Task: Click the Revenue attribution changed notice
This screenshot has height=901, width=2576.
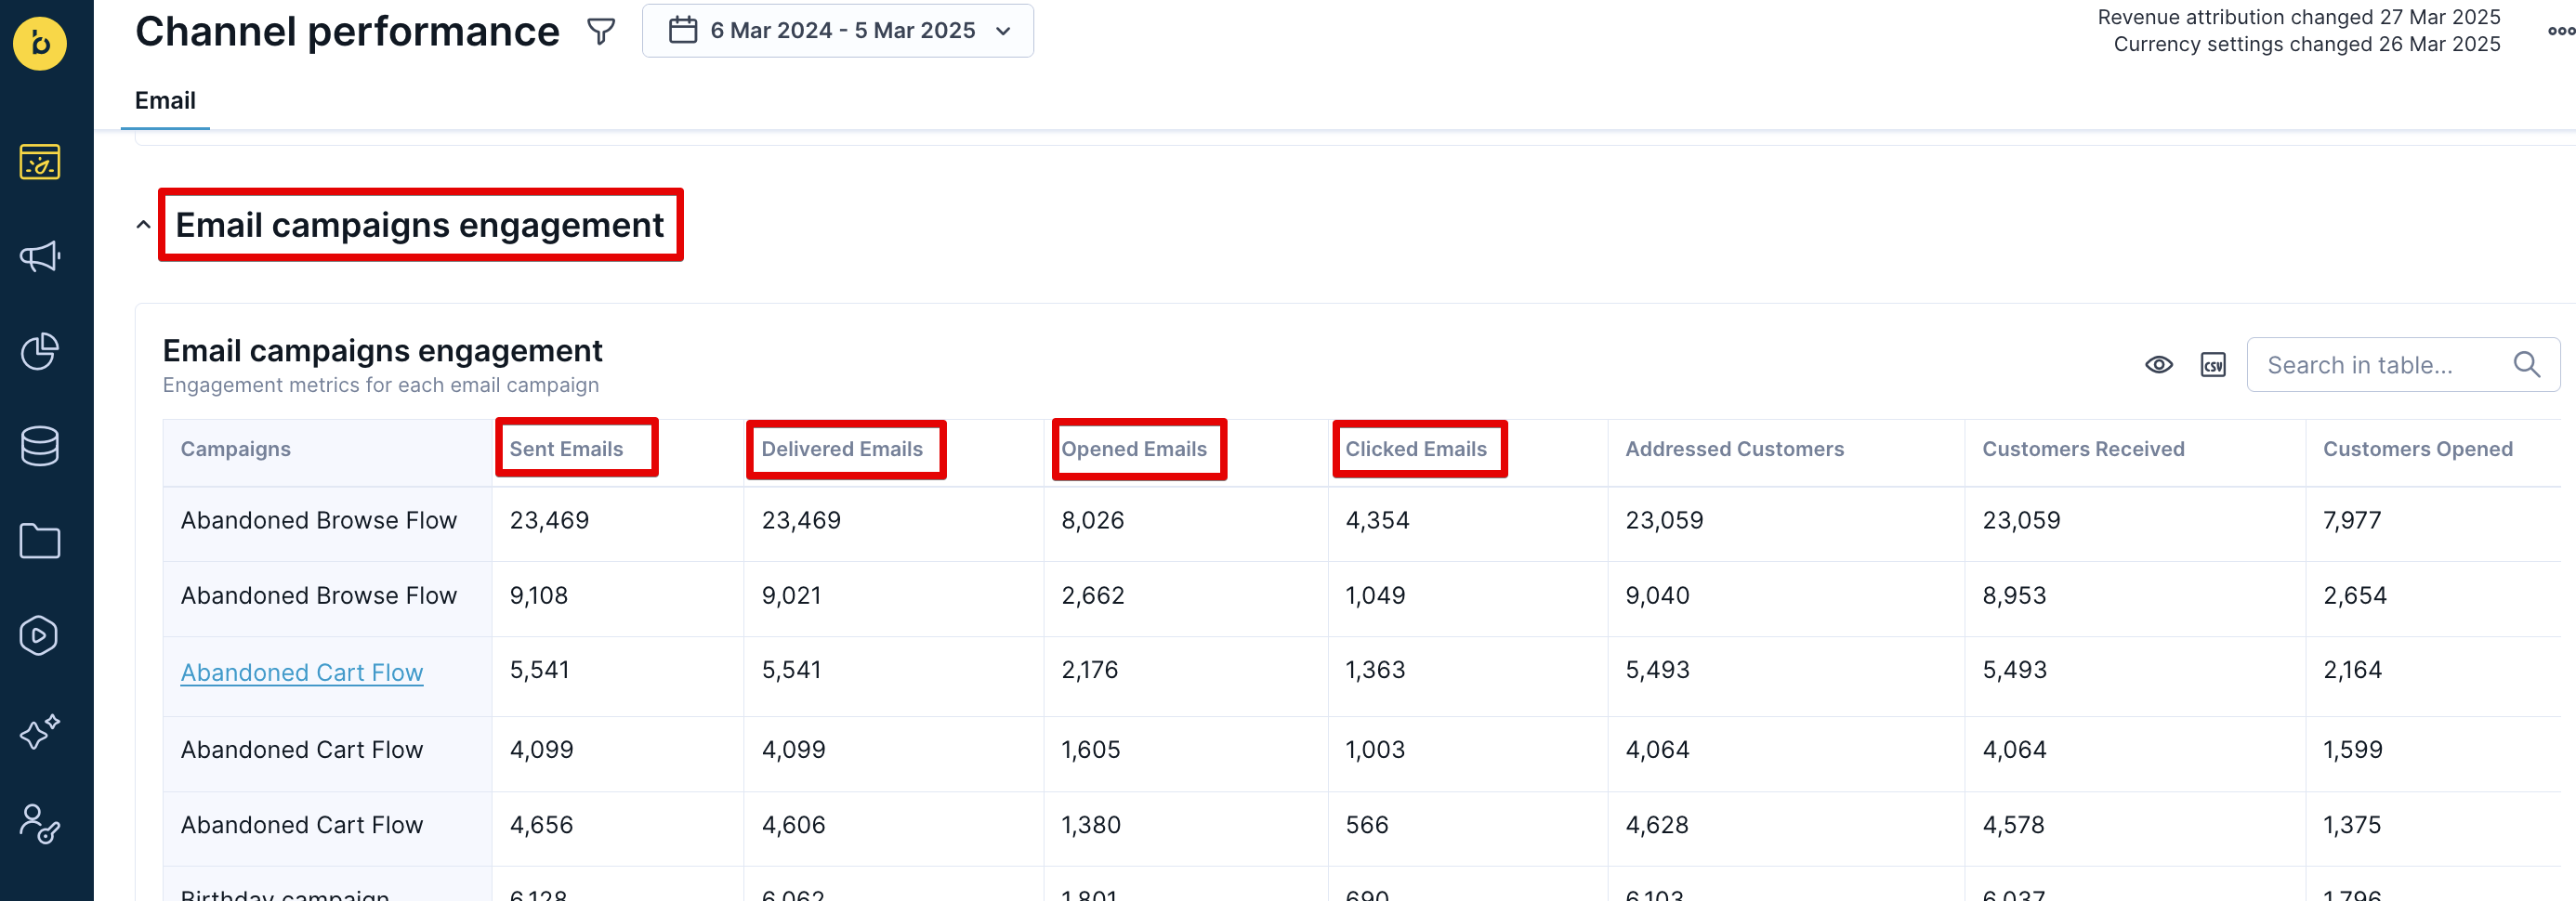Action: point(2299,17)
